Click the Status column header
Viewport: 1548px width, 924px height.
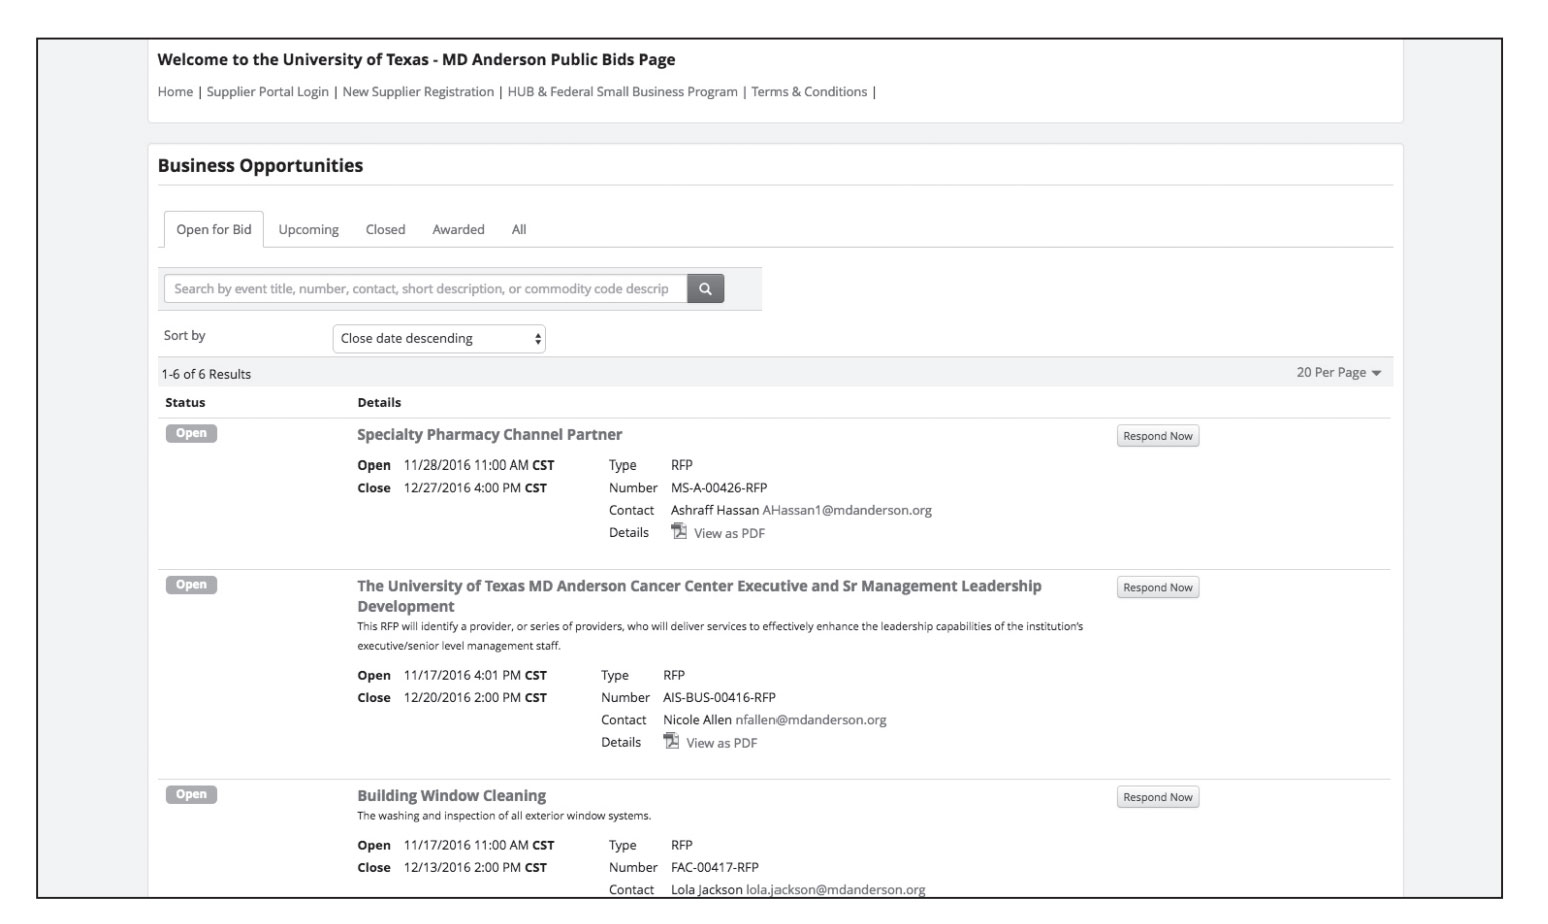click(185, 402)
